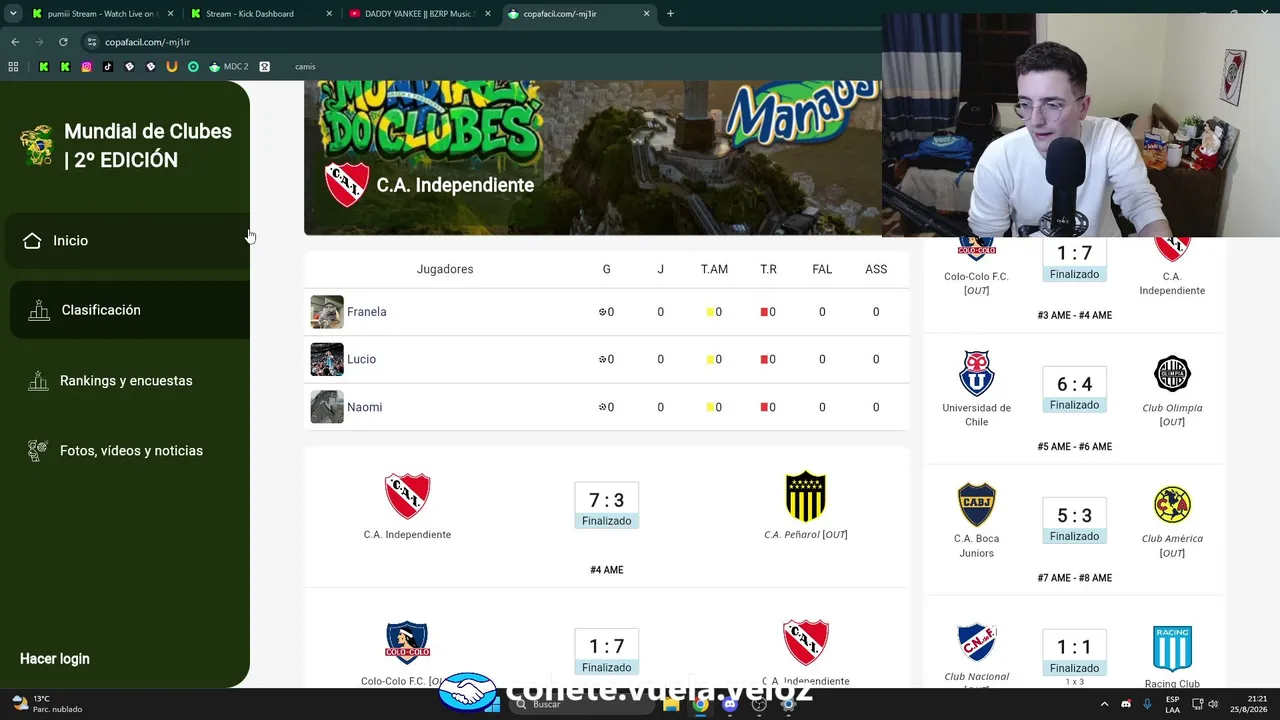Image resolution: width=1280 pixels, height=720 pixels.
Task: Click the Mundial de Clubes tournament logo
Action: 37,146
